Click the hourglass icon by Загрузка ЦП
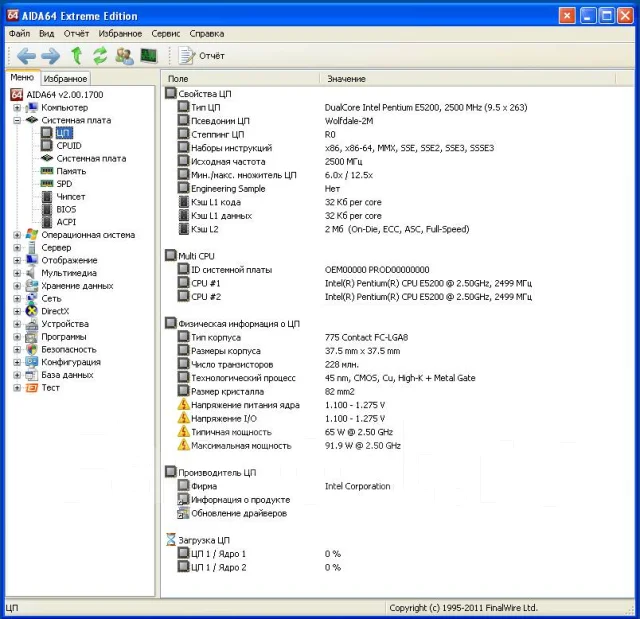This screenshot has height=619, width=640. tap(171, 539)
